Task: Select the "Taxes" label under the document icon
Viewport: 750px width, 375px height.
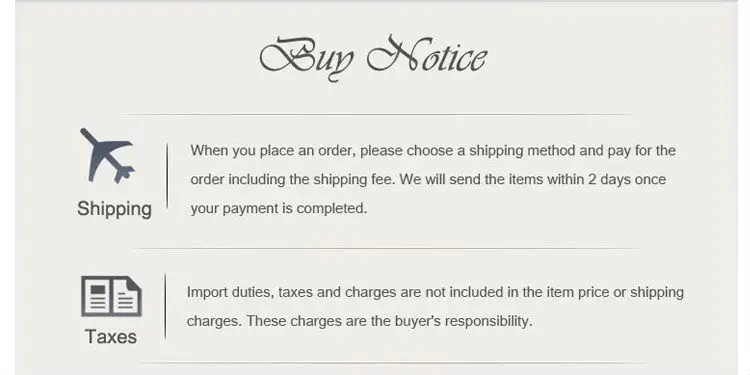Action: pos(111,337)
